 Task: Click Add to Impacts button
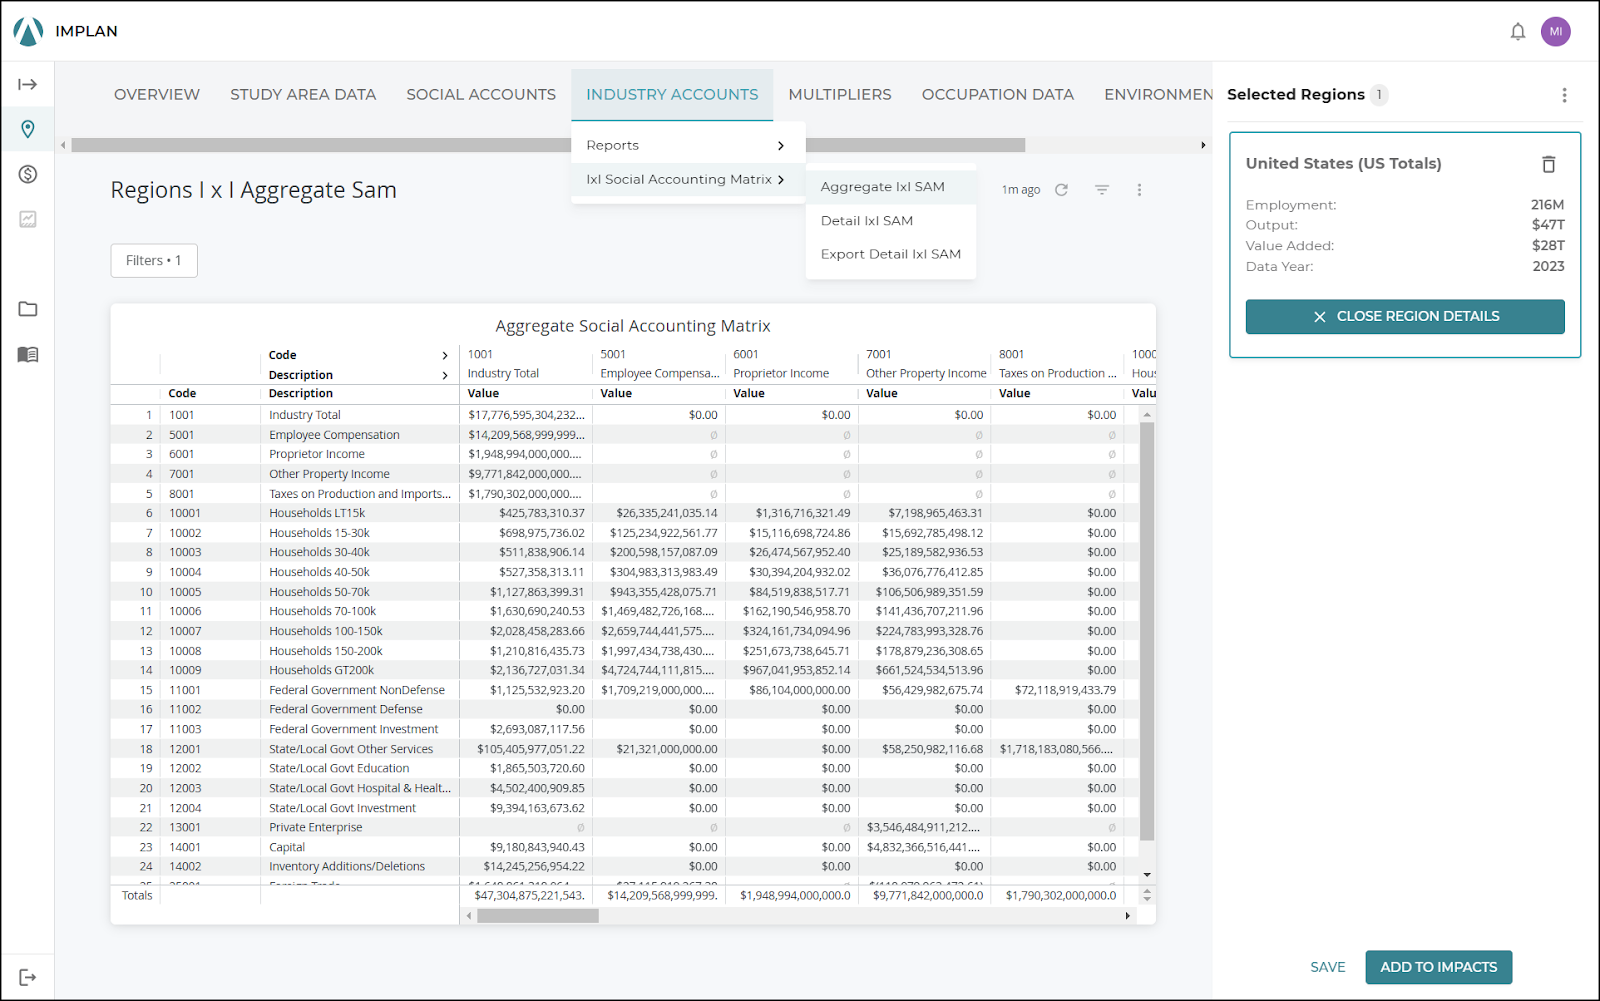(1439, 967)
